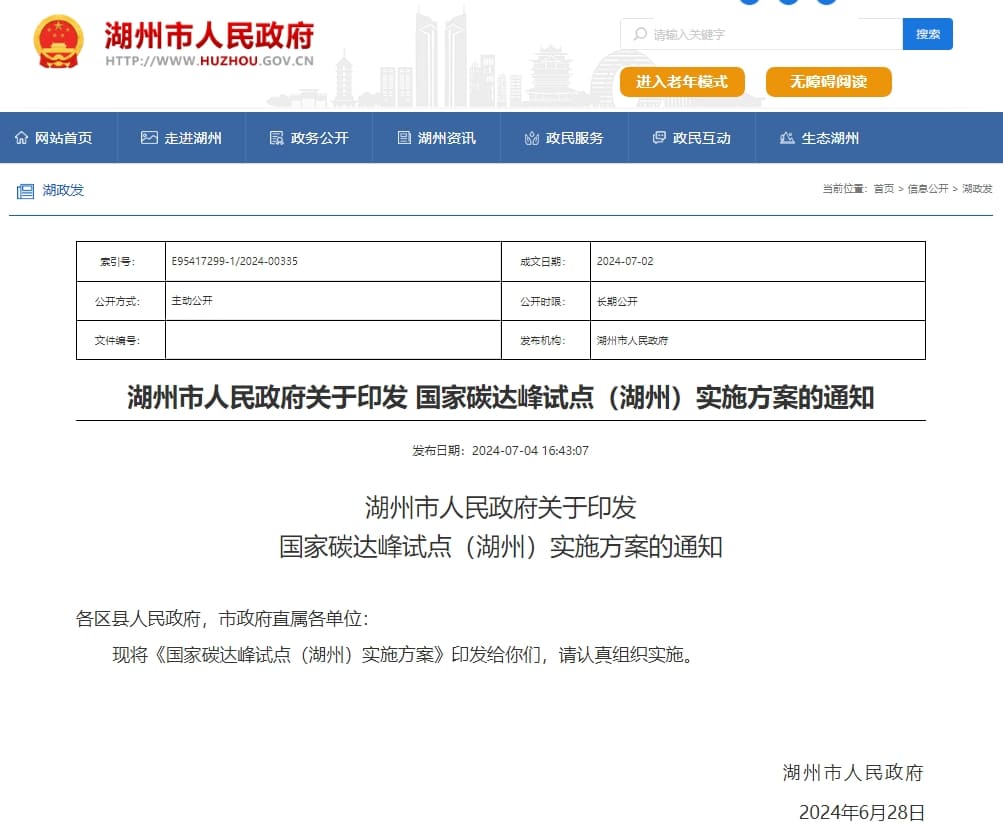Screen dimensions: 1003x835
Task: Click the news icon beside 湖州资讯
Action: pyautogui.click(x=404, y=138)
